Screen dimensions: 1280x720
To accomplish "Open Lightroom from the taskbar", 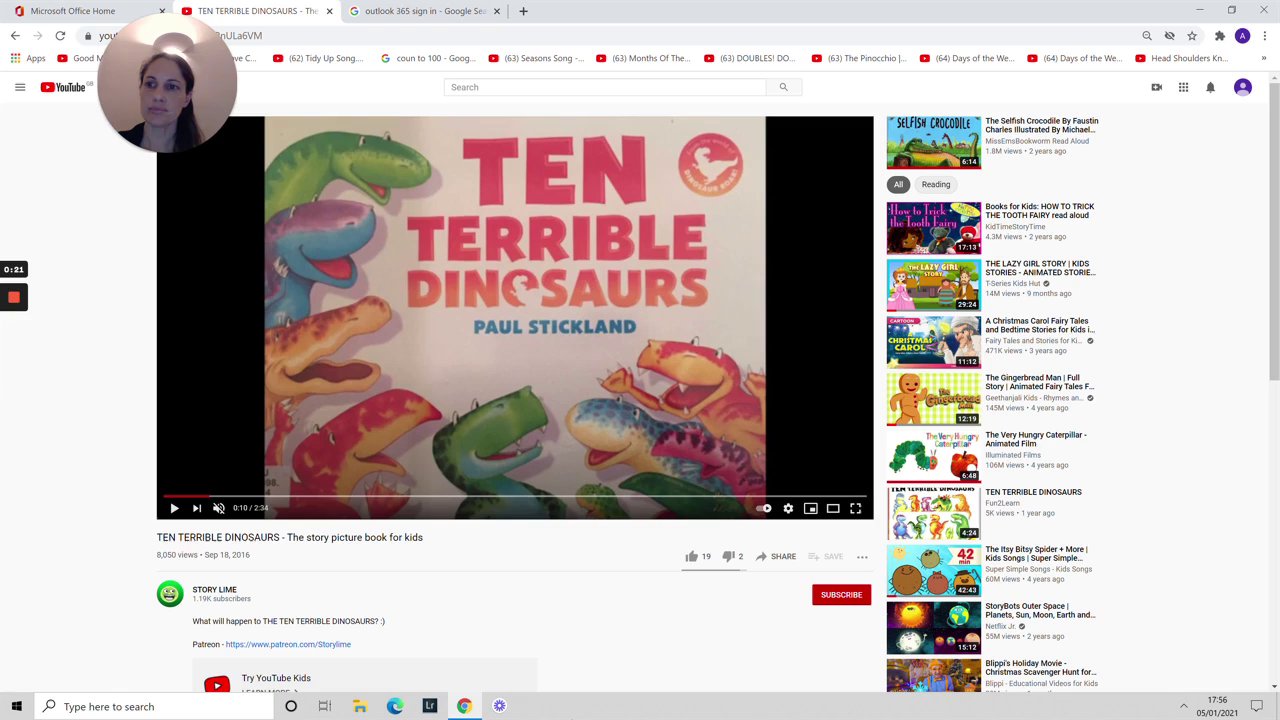I will pos(430,706).
